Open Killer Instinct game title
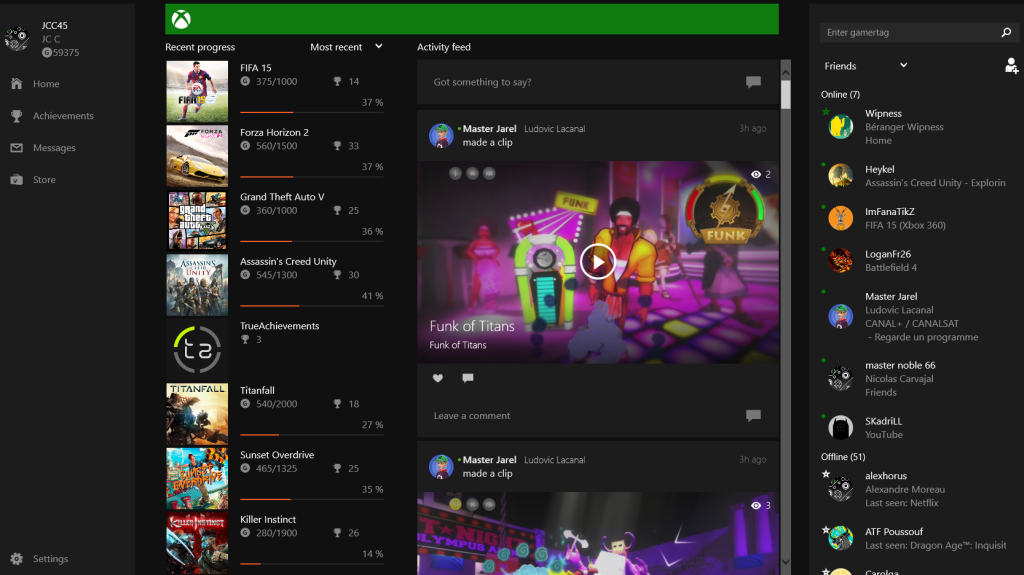Image resolution: width=1024 pixels, height=575 pixels. coord(268,519)
